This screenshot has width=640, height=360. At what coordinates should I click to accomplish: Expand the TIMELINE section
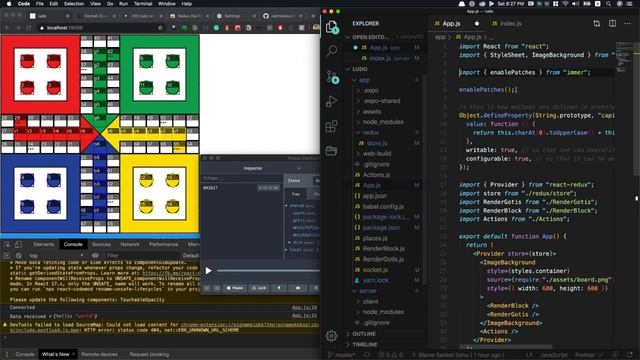click(364, 344)
